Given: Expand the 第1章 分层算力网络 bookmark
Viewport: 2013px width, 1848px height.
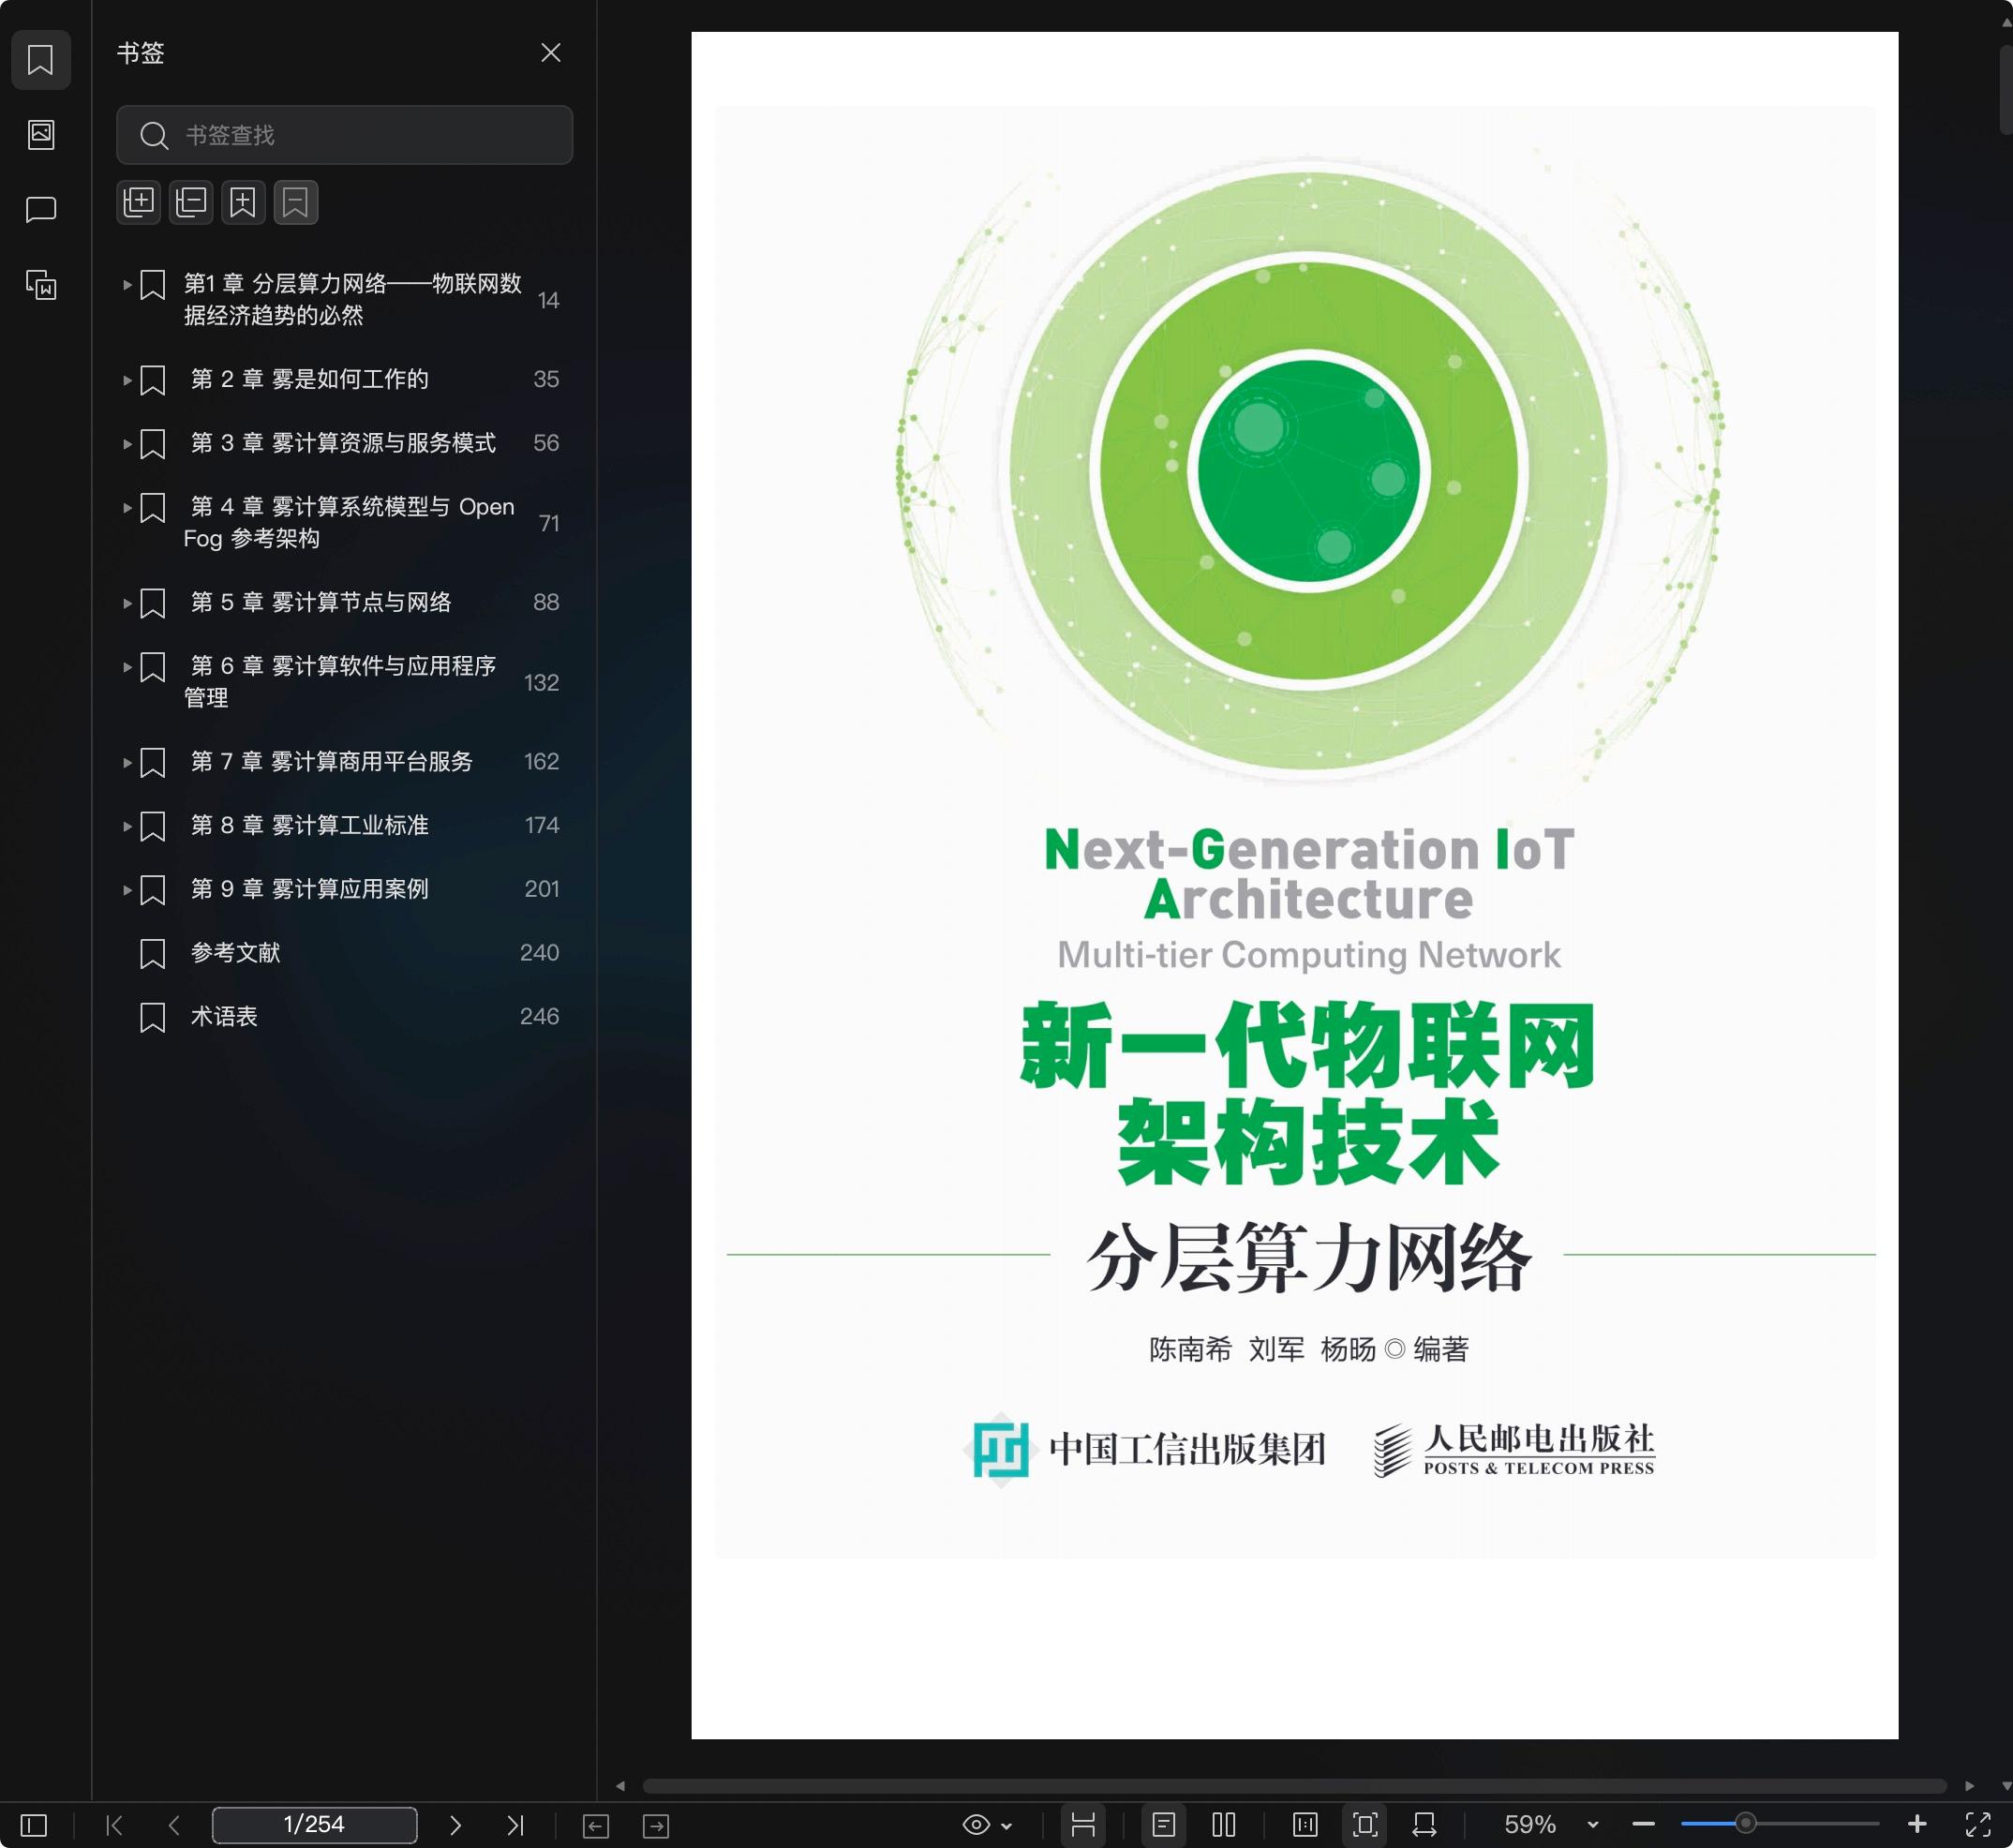Looking at the screenshot, I should pyautogui.click(x=127, y=285).
